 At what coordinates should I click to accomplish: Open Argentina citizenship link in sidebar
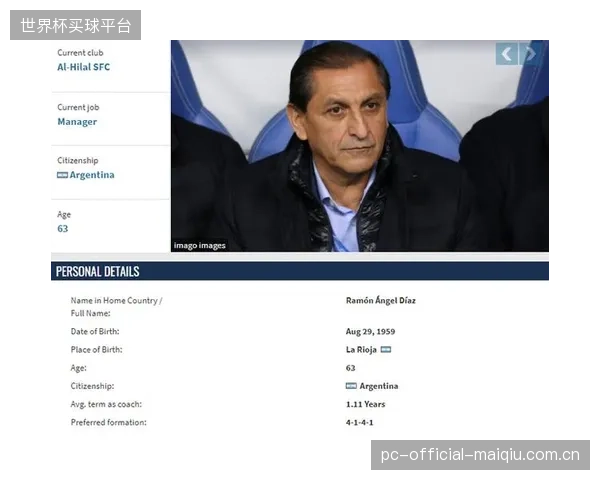coord(92,175)
